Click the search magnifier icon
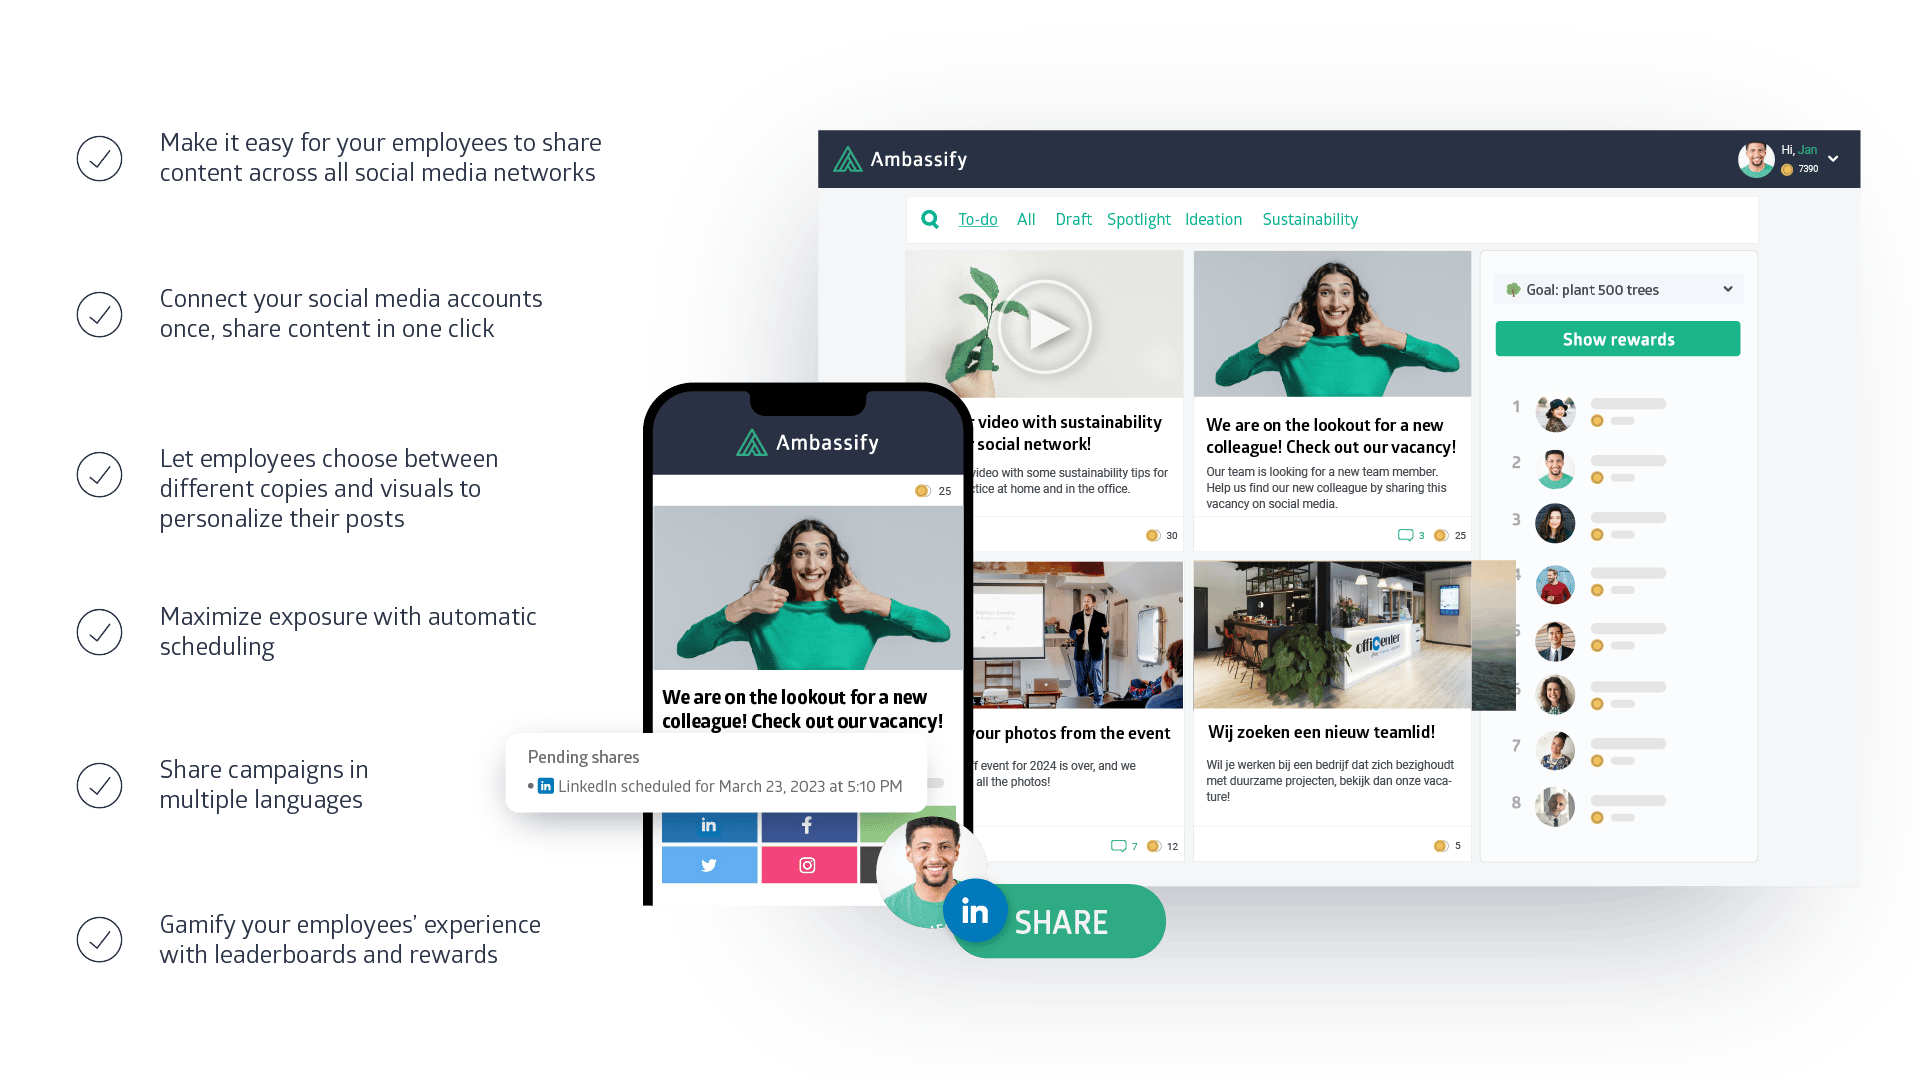 [930, 219]
